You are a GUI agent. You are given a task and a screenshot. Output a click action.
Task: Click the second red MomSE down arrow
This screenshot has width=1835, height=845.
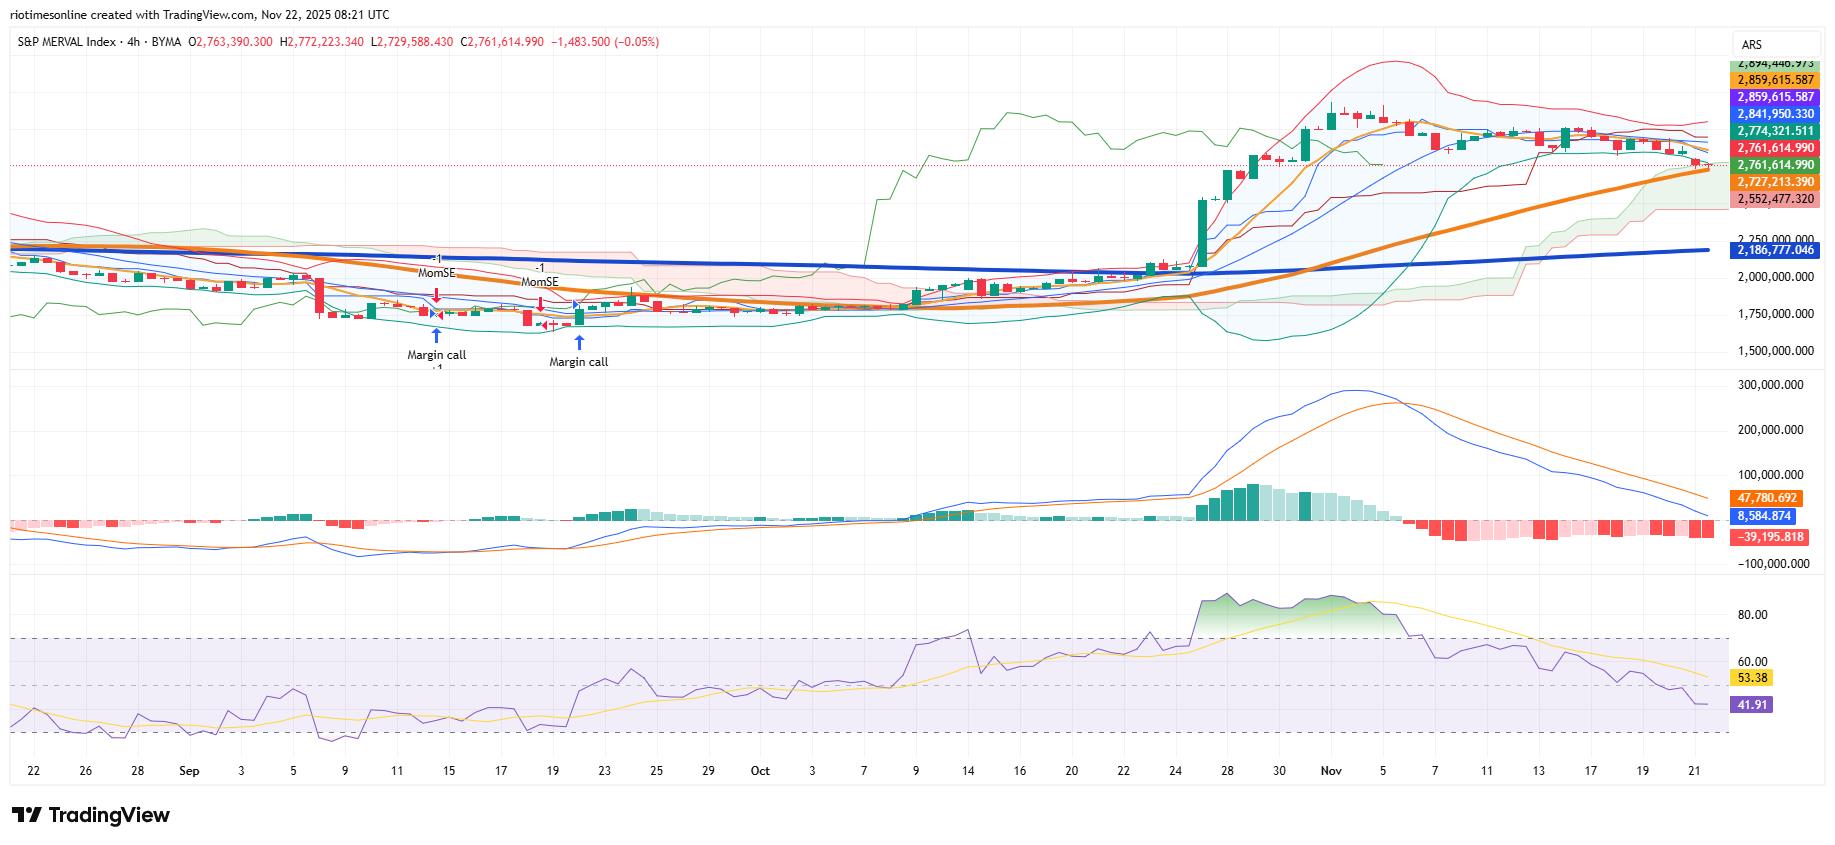(x=540, y=303)
